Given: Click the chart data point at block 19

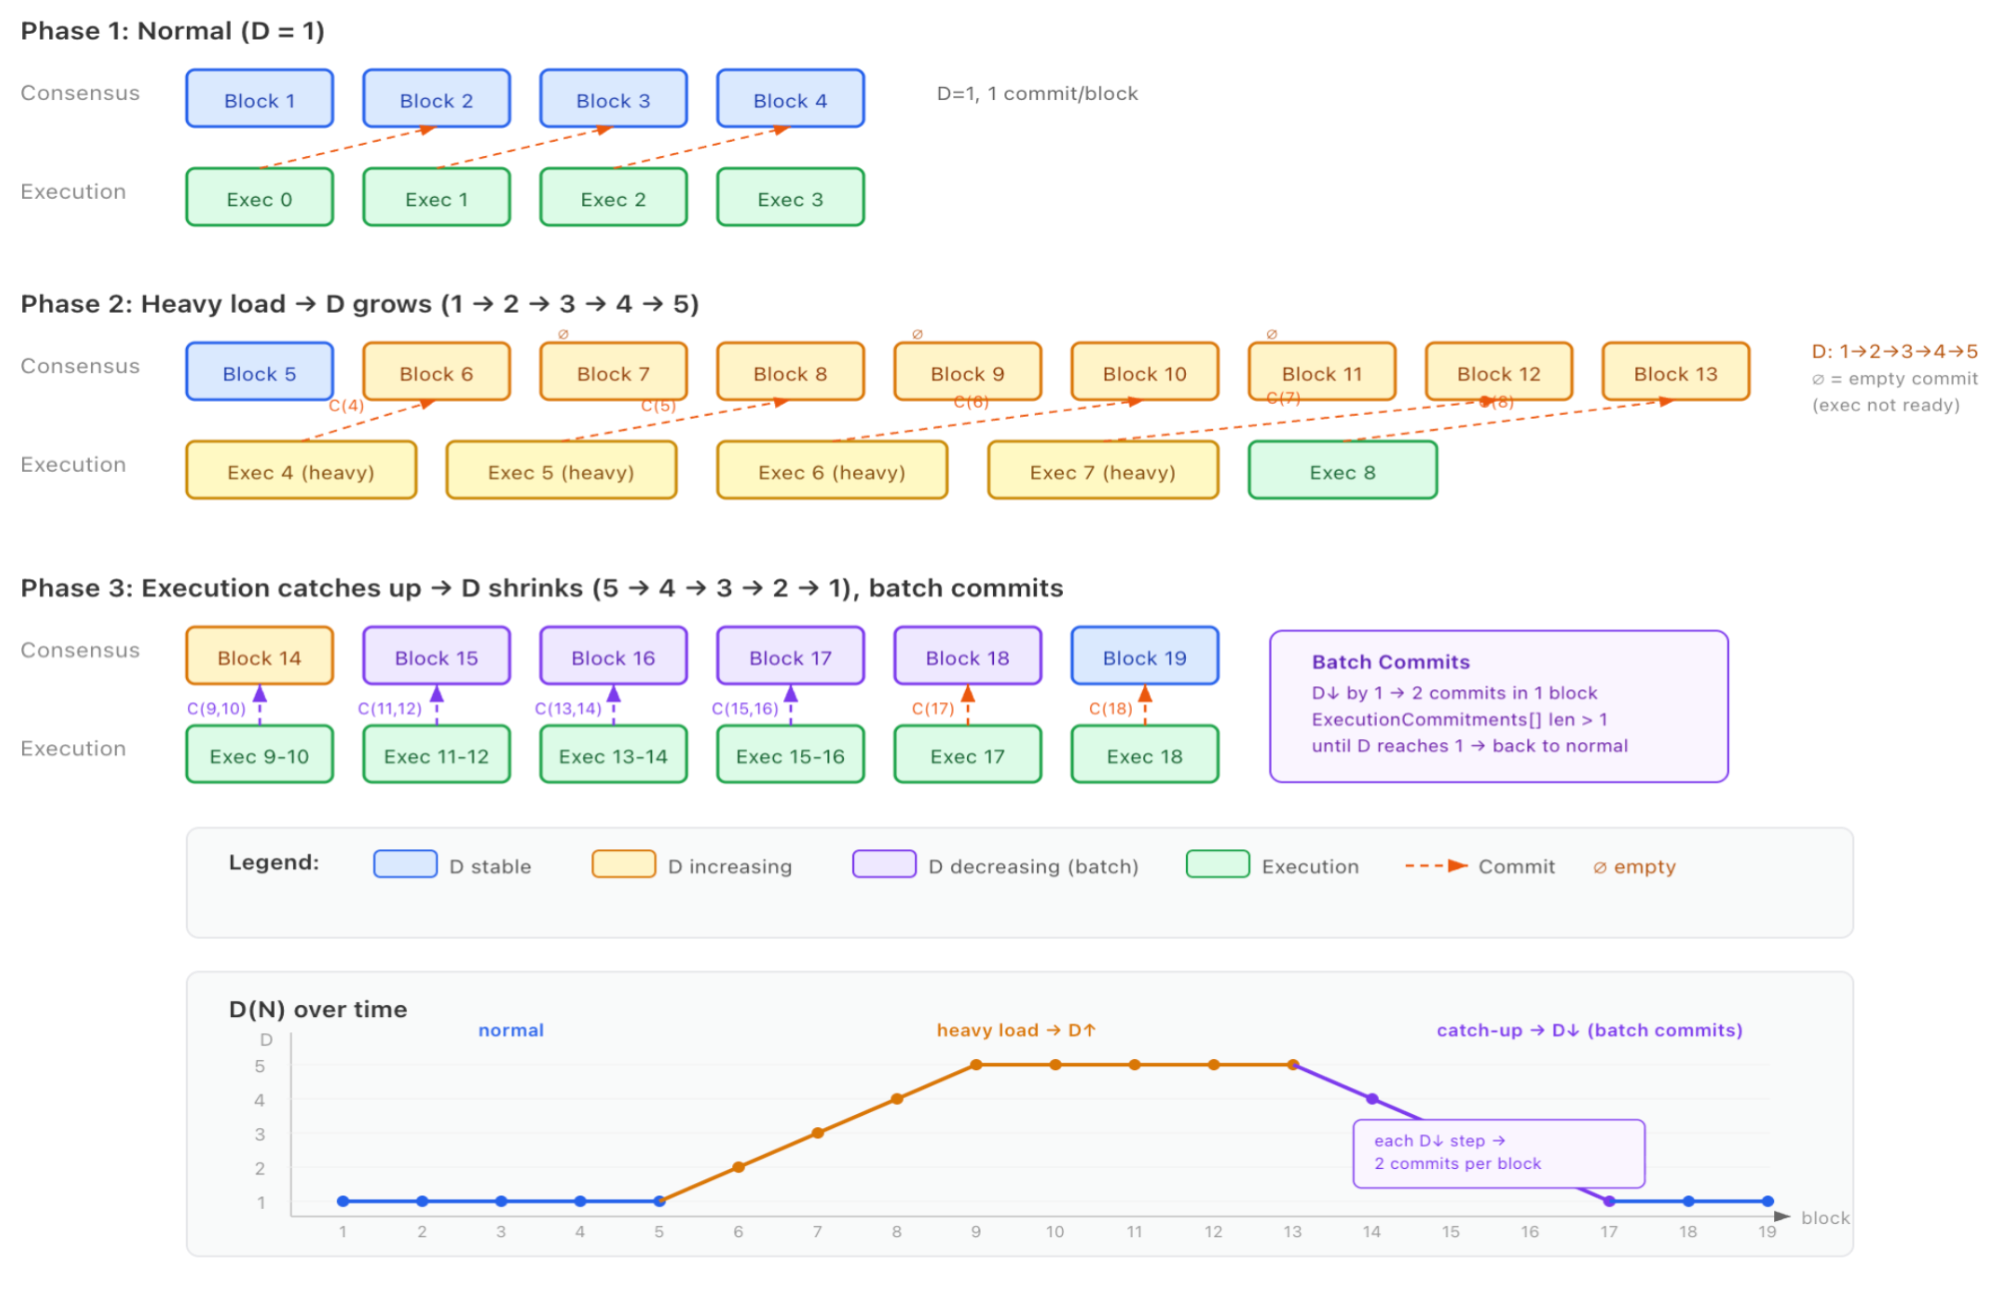Looking at the screenshot, I should click(1767, 1201).
